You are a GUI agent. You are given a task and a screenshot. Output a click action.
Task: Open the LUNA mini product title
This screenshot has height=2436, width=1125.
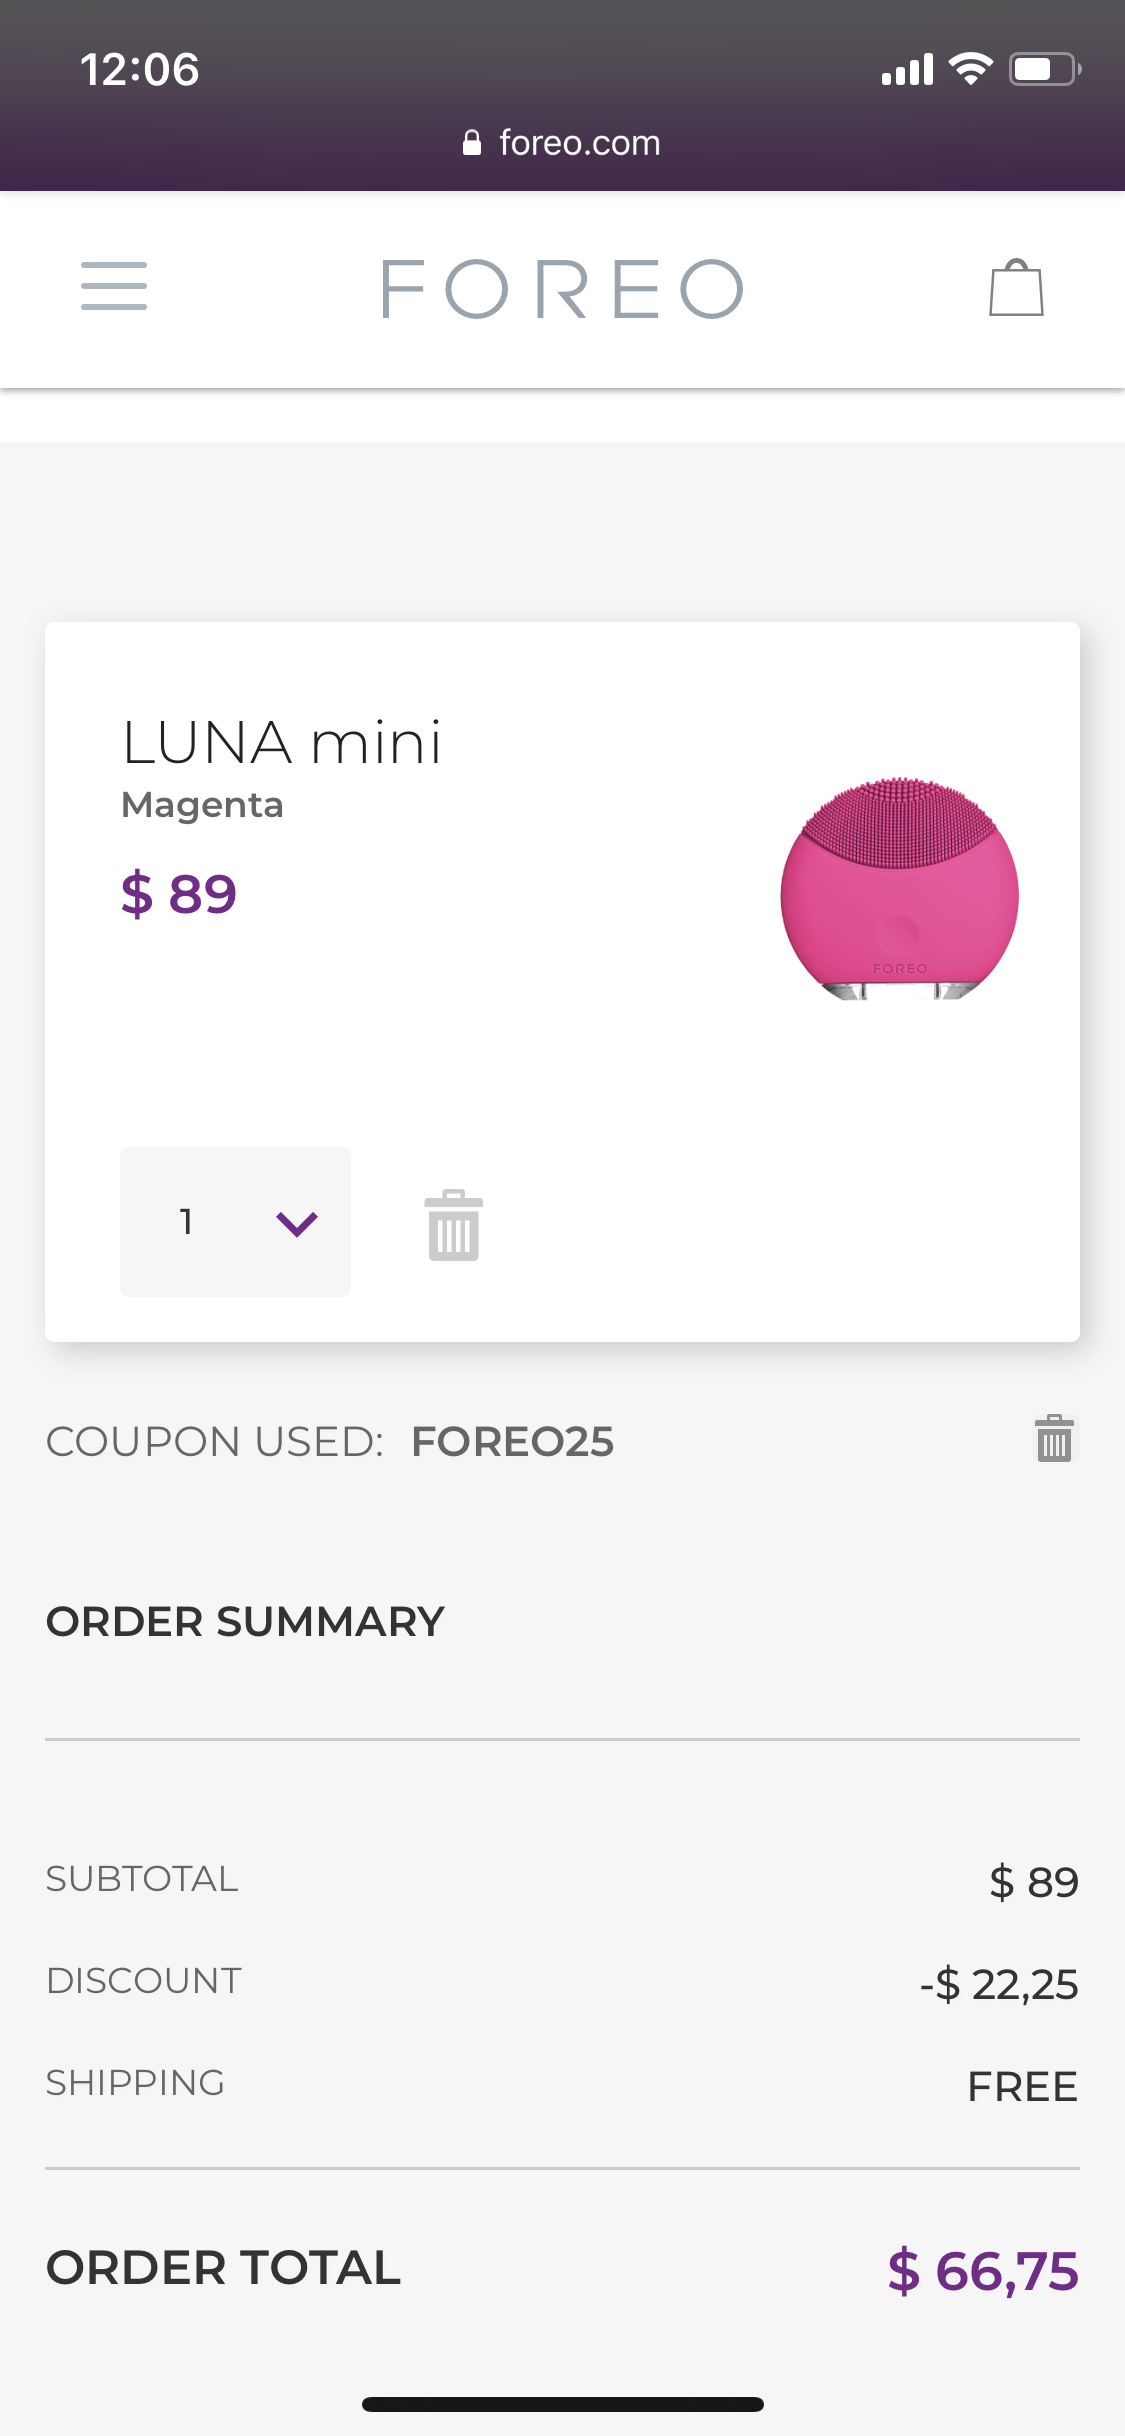point(282,743)
